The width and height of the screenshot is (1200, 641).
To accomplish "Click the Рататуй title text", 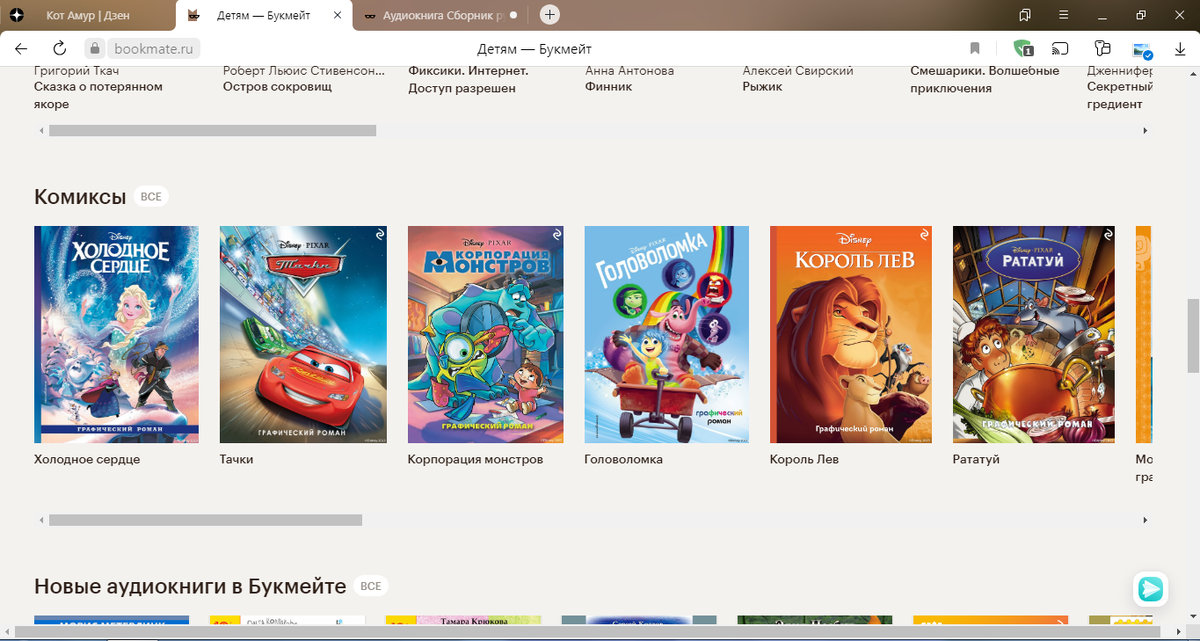I will click(x=976, y=460).
